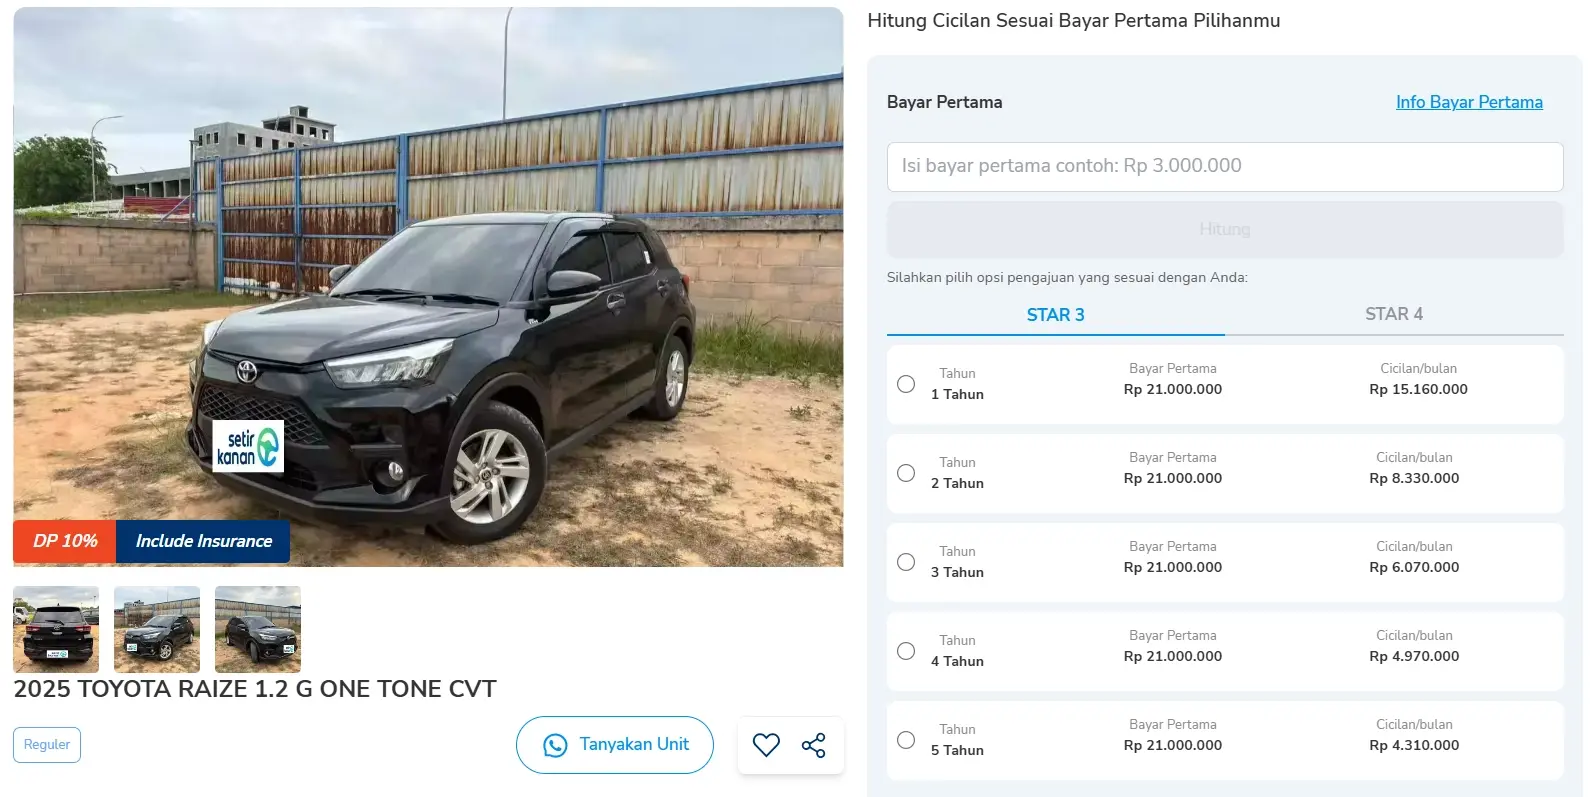View the rear car photo thumbnail
The image size is (1595, 797).
click(x=56, y=629)
